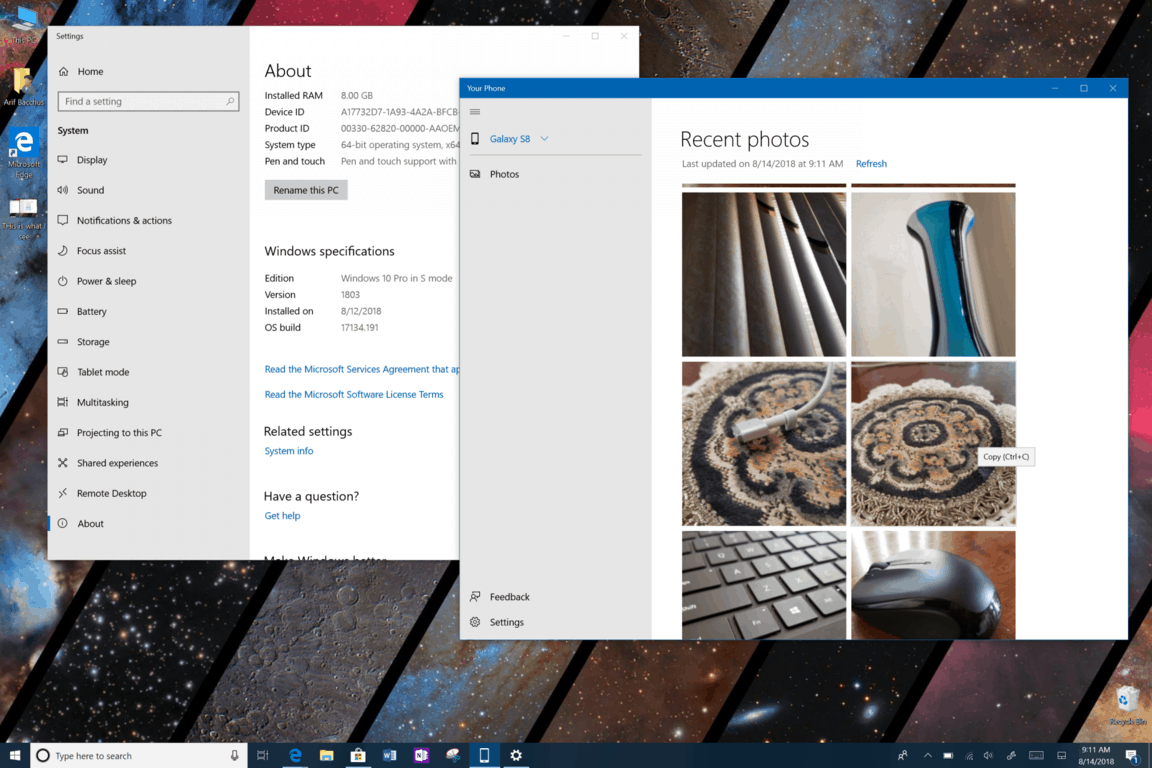Open the computer mouse photo thumbnail
This screenshot has width=1152, height=768.
click(933, 585)
